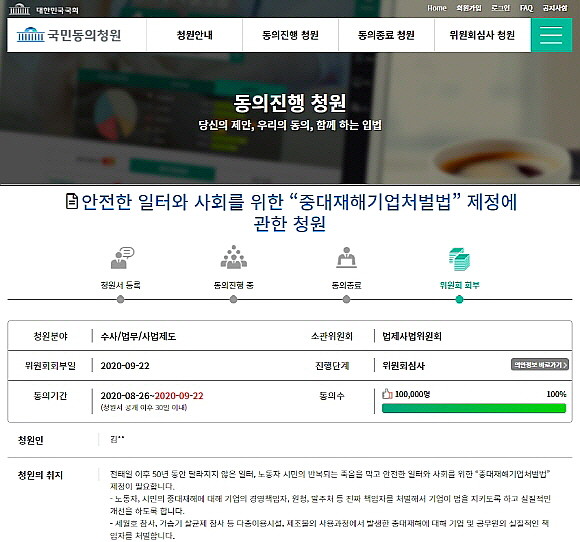The image size is (580, 542).
Task: Click the 대한민국국회 emblem logo
Action: point(43,9)
